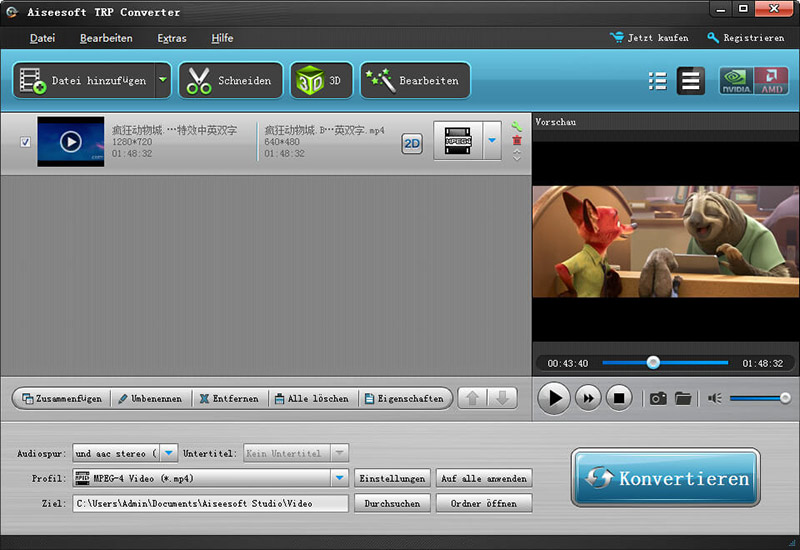Image resolution: width=800 pixels, height=550 pixels.
Task: Click Registrieren link
Action: [745, 38]
